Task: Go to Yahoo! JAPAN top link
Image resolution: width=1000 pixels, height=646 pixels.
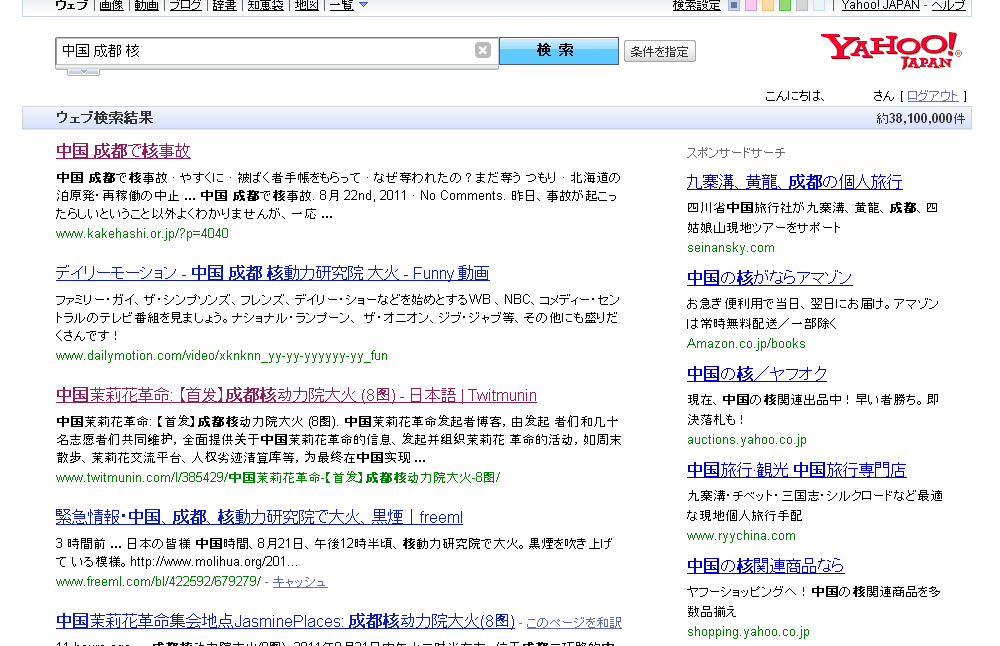Action: [x=881, y=5]
